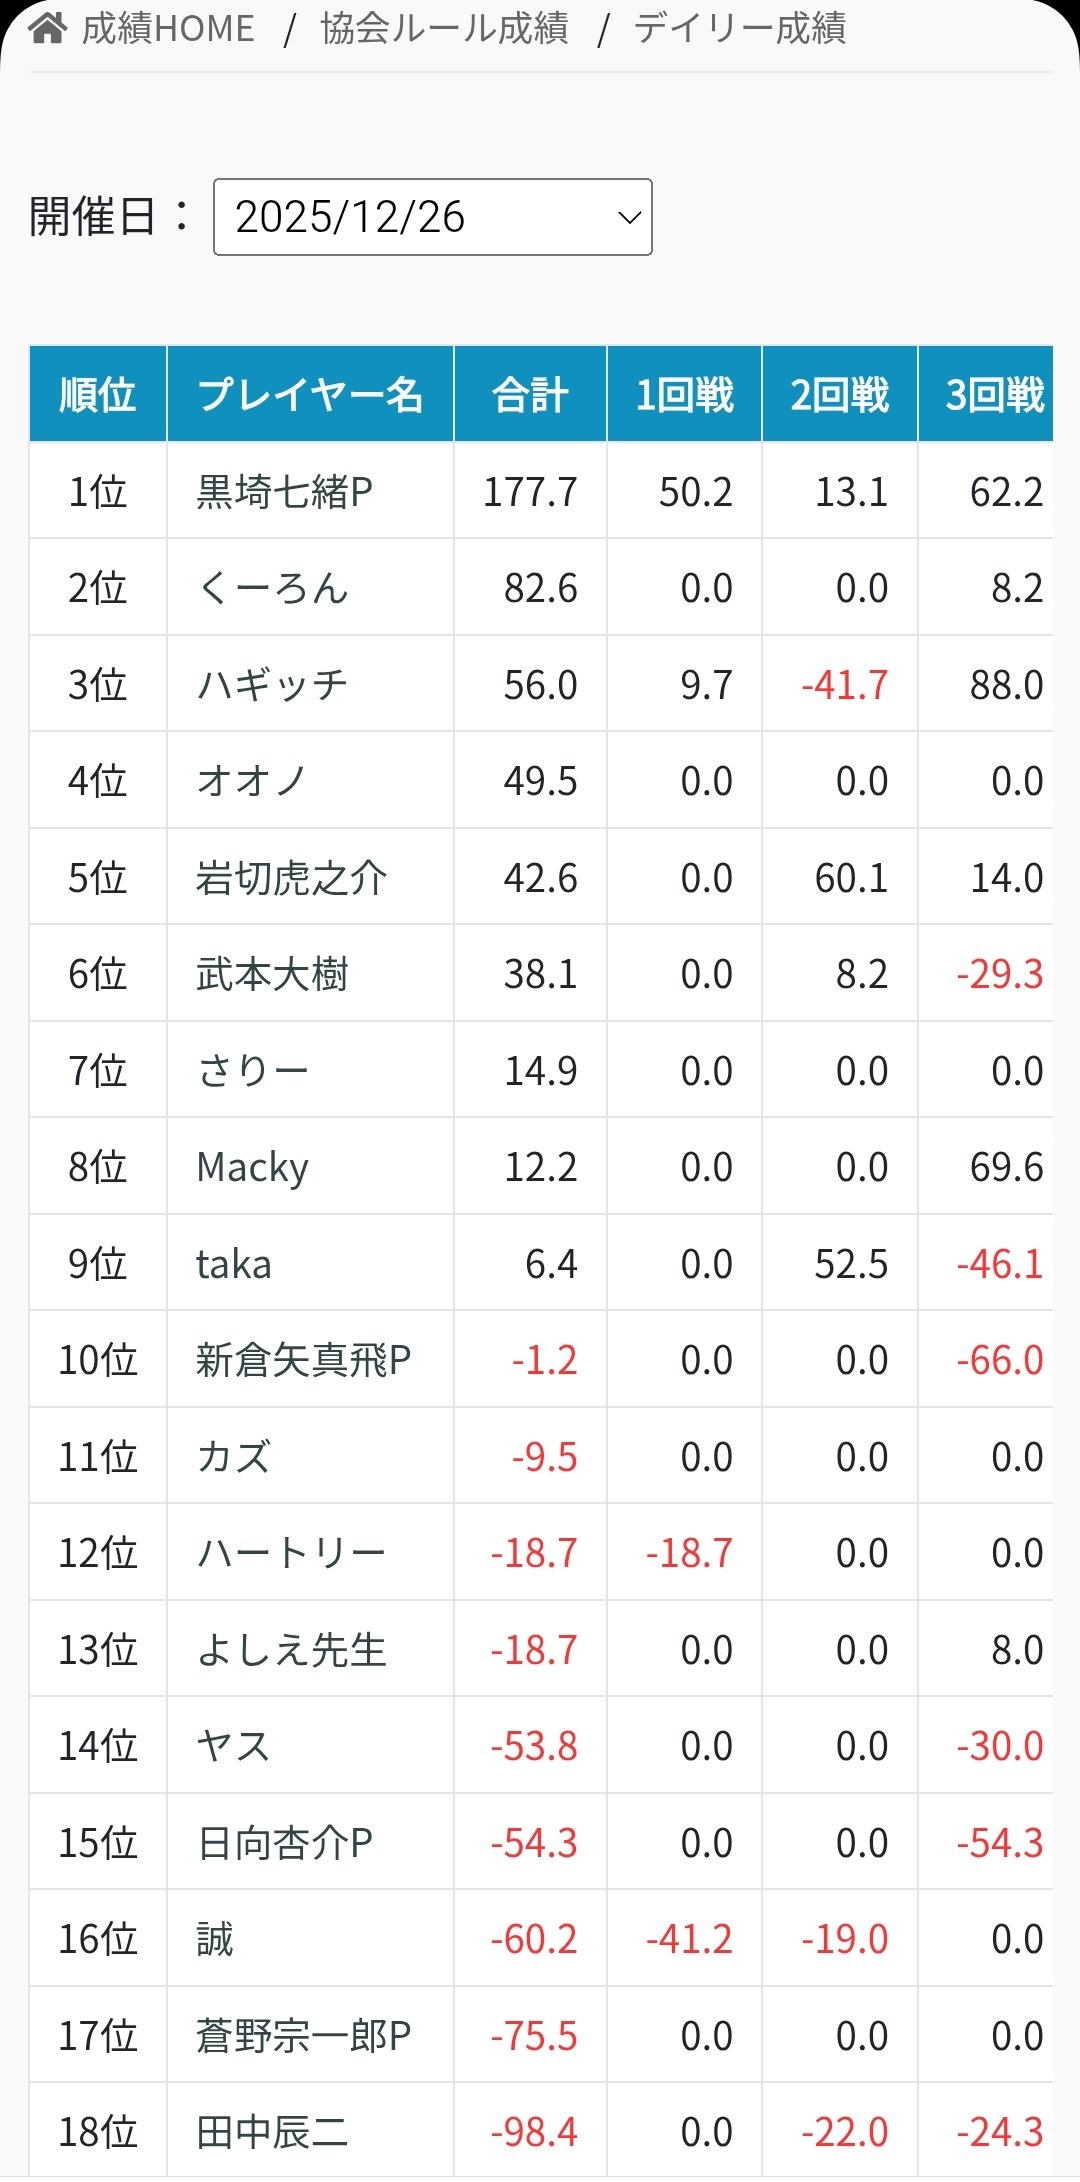
Task: Click the デイリー成績 breadcrumb text
Action: [x=740, y=28]
